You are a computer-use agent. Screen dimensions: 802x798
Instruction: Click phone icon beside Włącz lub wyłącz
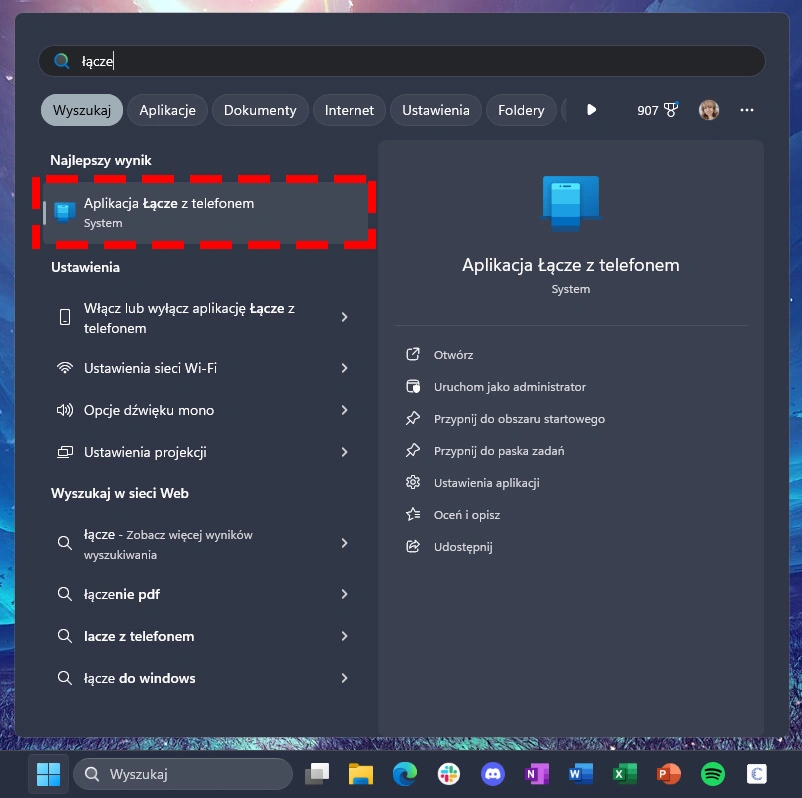pyautogui.click(x=65, y=317)
